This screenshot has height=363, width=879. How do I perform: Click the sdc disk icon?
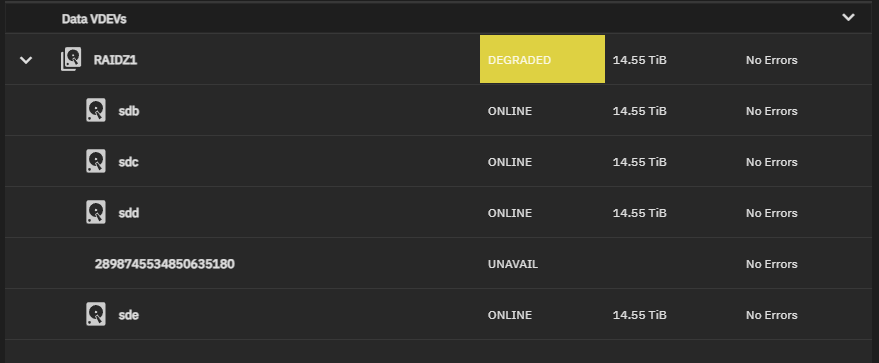[x=96, y=161]
